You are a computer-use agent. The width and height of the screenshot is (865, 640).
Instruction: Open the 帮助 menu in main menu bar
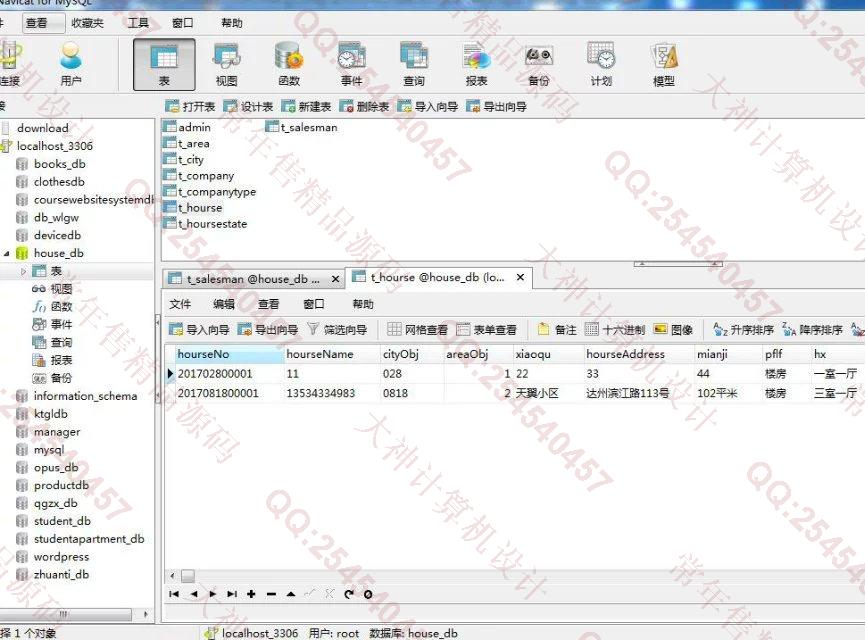232,23
